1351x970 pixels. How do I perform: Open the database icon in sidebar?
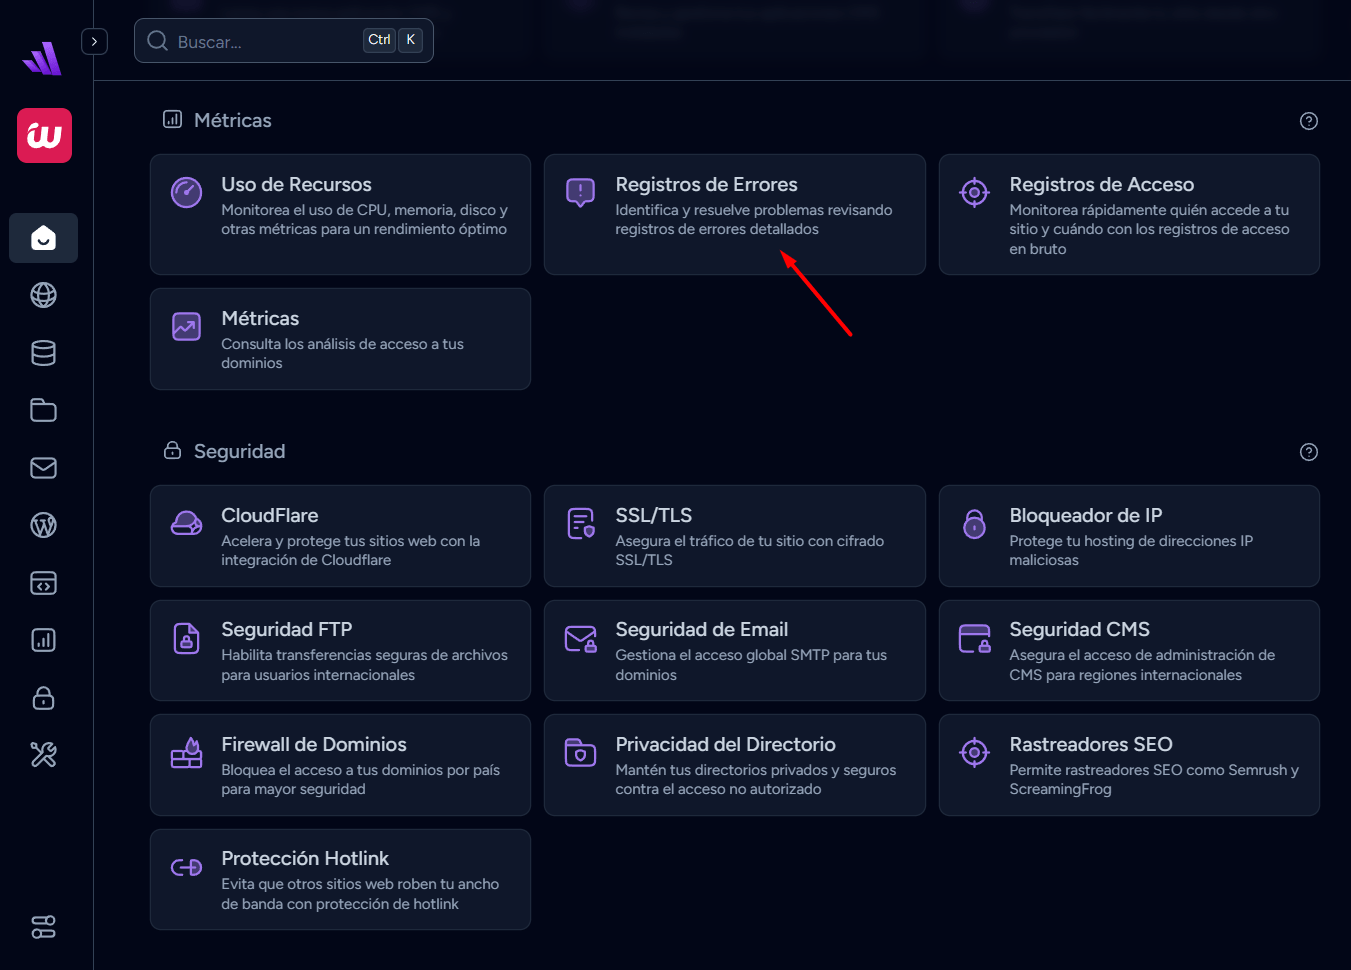pyautogui.click(x=43, y=353)
